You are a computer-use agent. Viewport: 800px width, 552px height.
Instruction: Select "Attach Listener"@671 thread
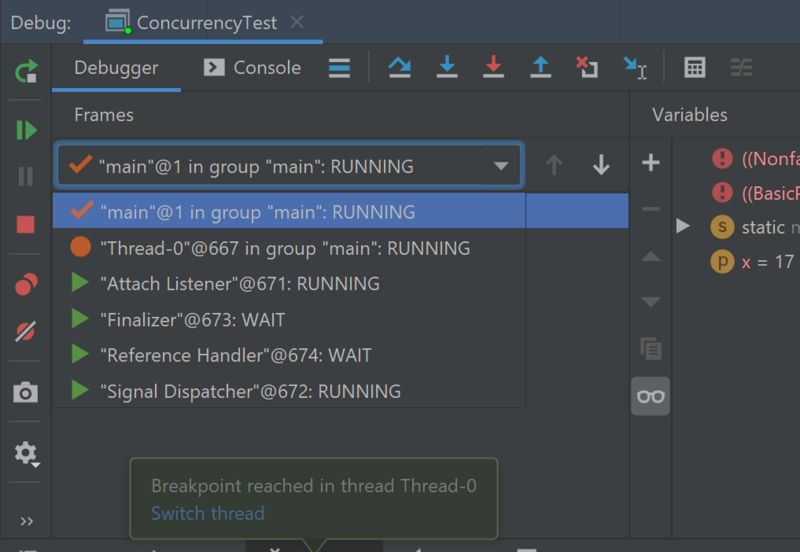point(289,284)
